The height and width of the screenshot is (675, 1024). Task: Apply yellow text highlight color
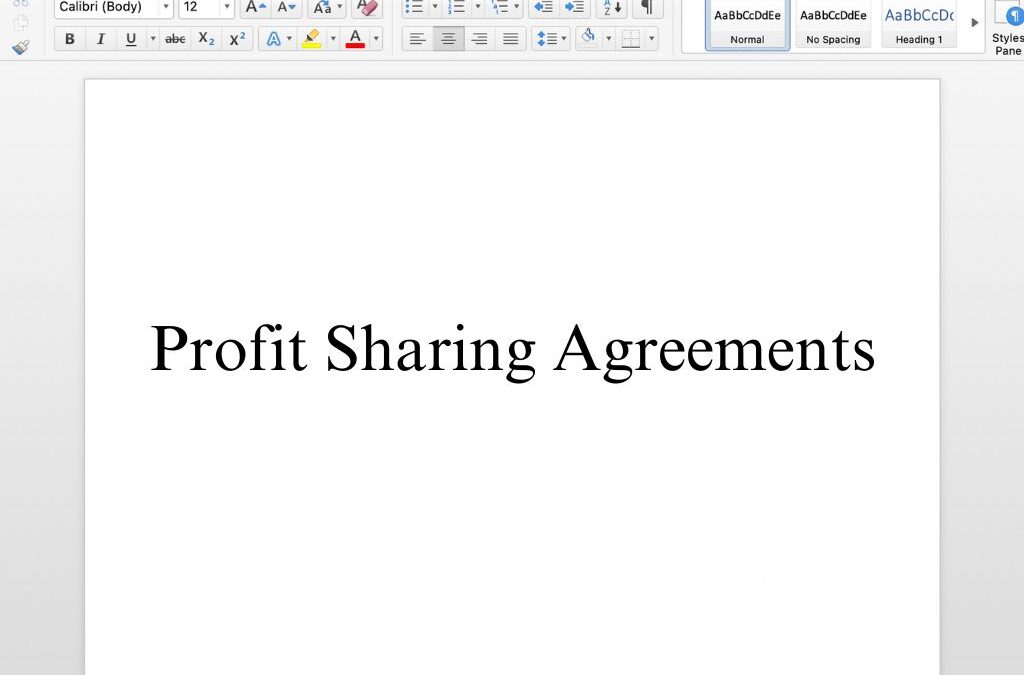312,39
